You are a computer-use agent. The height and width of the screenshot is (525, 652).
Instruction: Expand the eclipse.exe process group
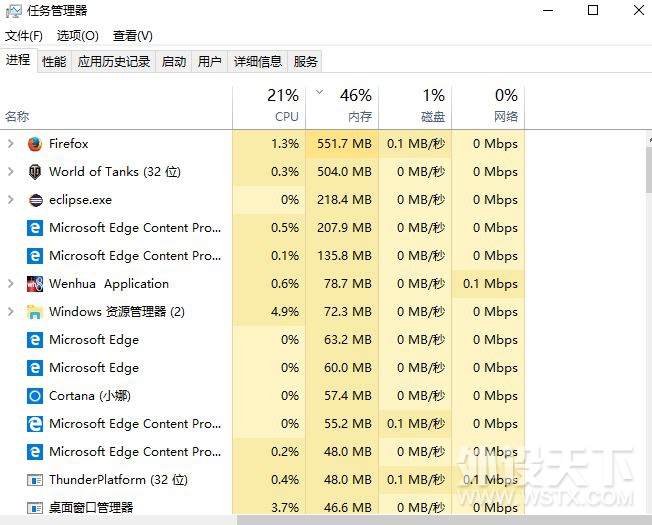11,200
